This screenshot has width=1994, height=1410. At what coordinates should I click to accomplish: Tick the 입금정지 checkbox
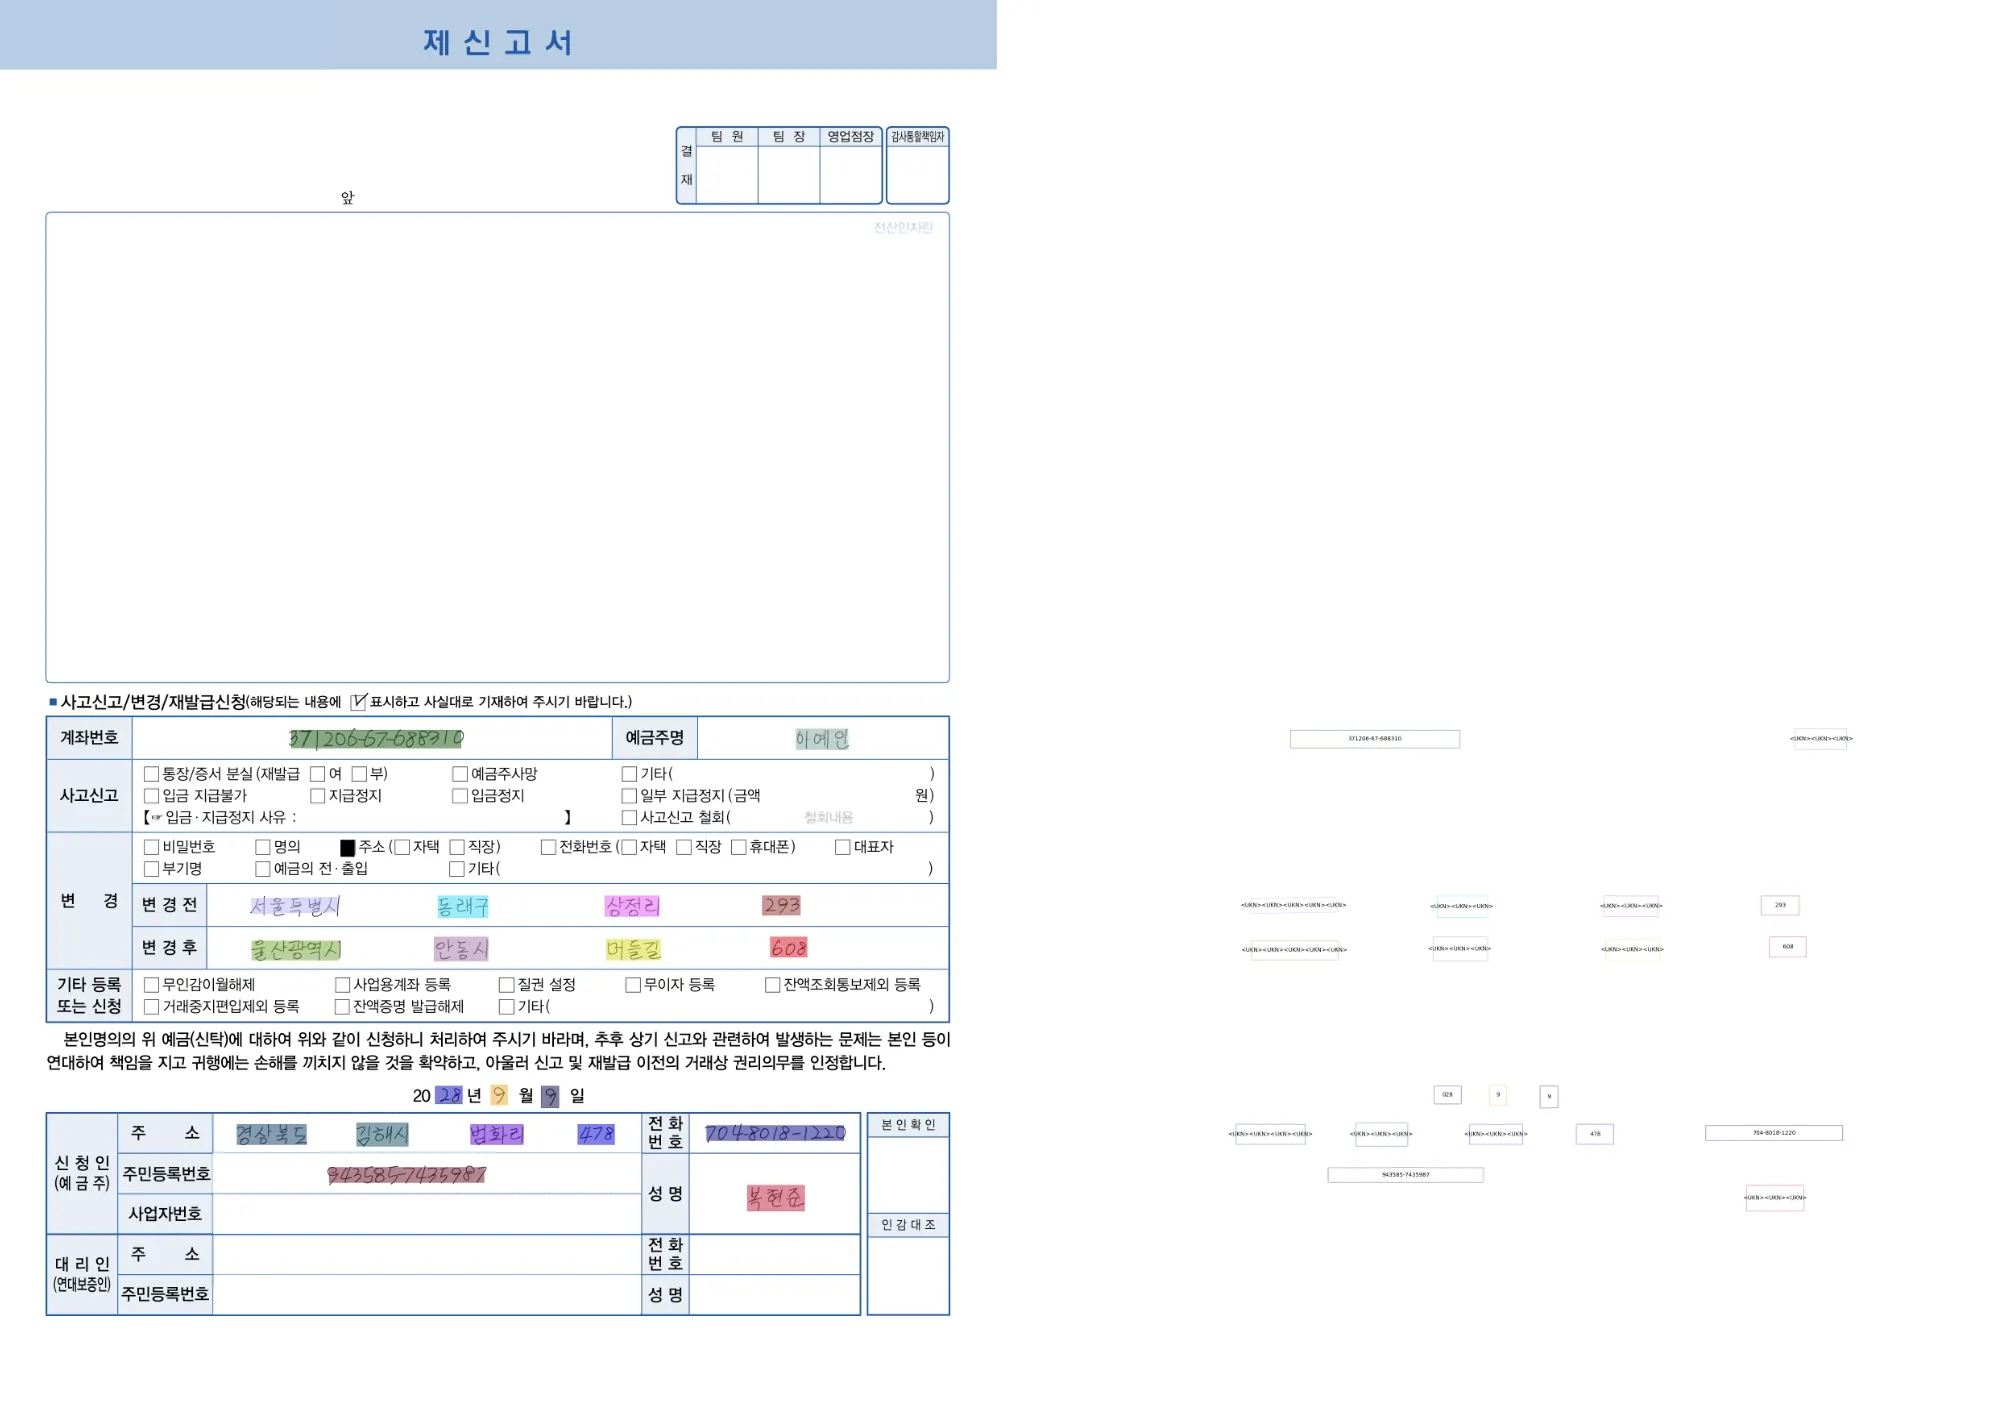460,796
